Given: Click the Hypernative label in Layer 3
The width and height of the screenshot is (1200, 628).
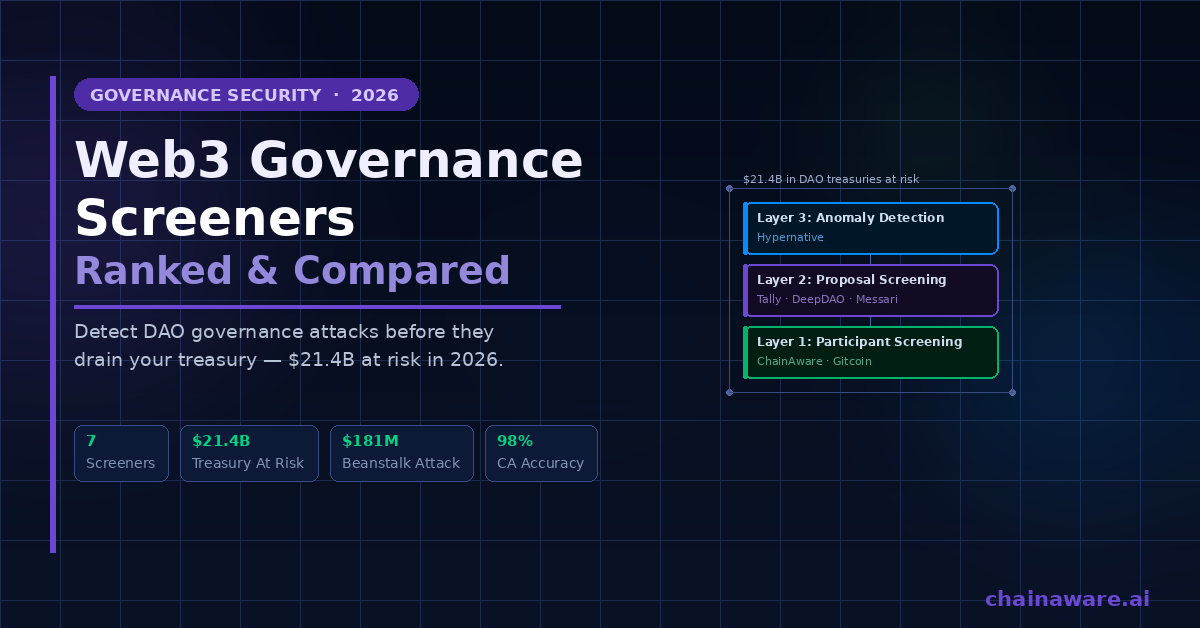Looking at the screenshot, I should tap(790, 238).
